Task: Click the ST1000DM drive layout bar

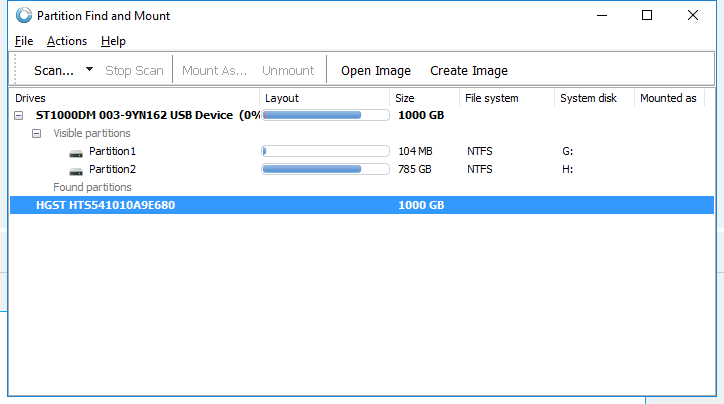Action: click(x=326, y=115)
